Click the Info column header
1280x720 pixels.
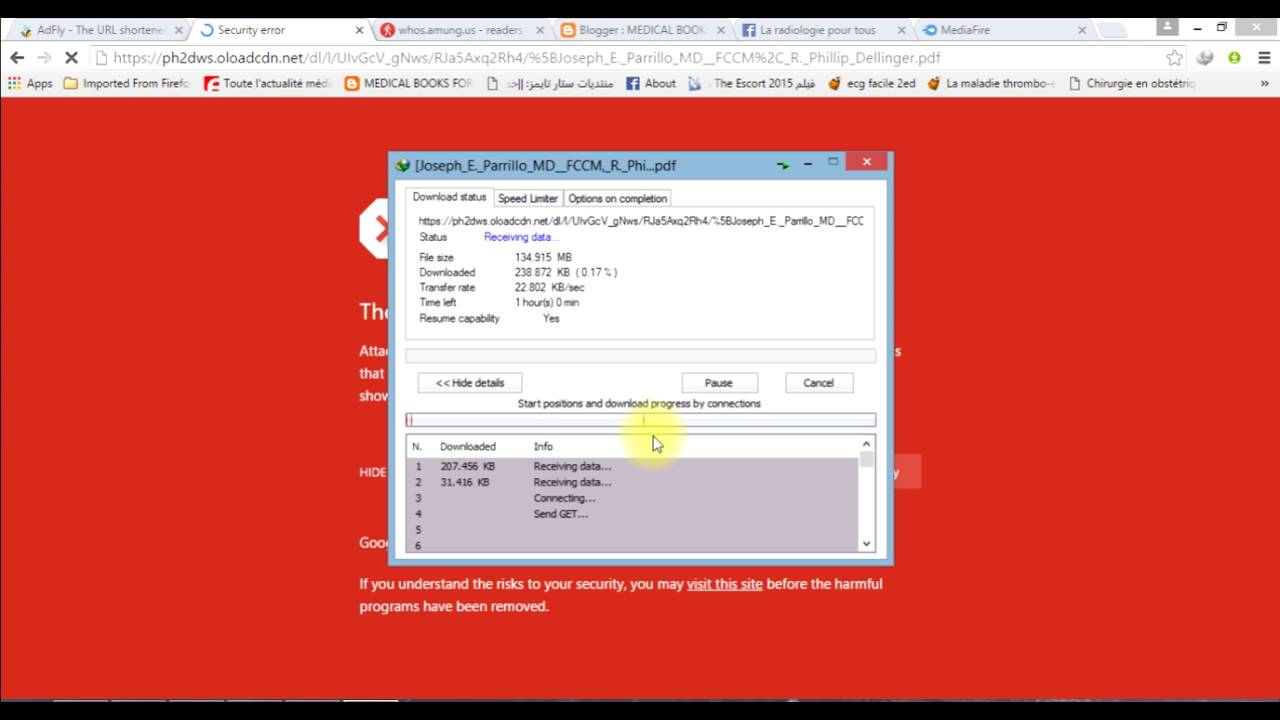543,447
